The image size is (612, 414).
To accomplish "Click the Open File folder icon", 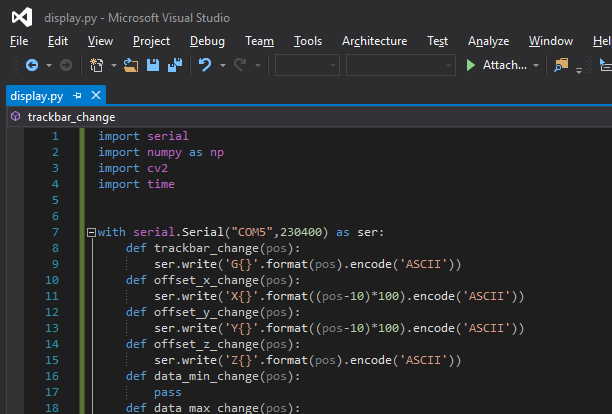I will point(131,65).
